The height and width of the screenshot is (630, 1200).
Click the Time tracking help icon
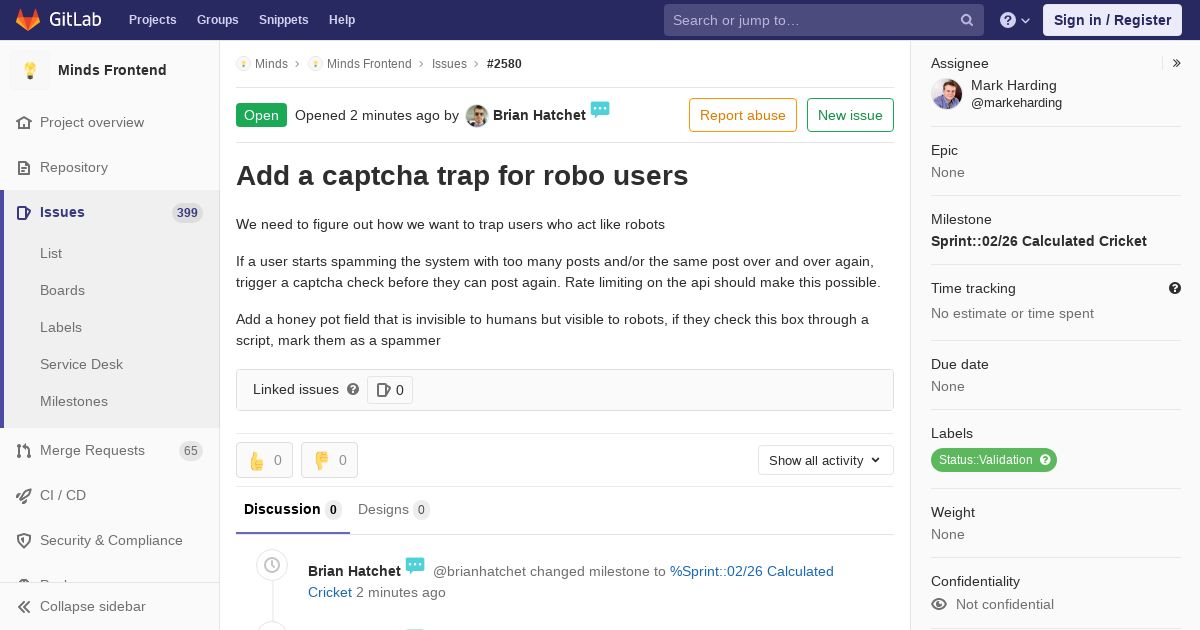point(1175,288)
